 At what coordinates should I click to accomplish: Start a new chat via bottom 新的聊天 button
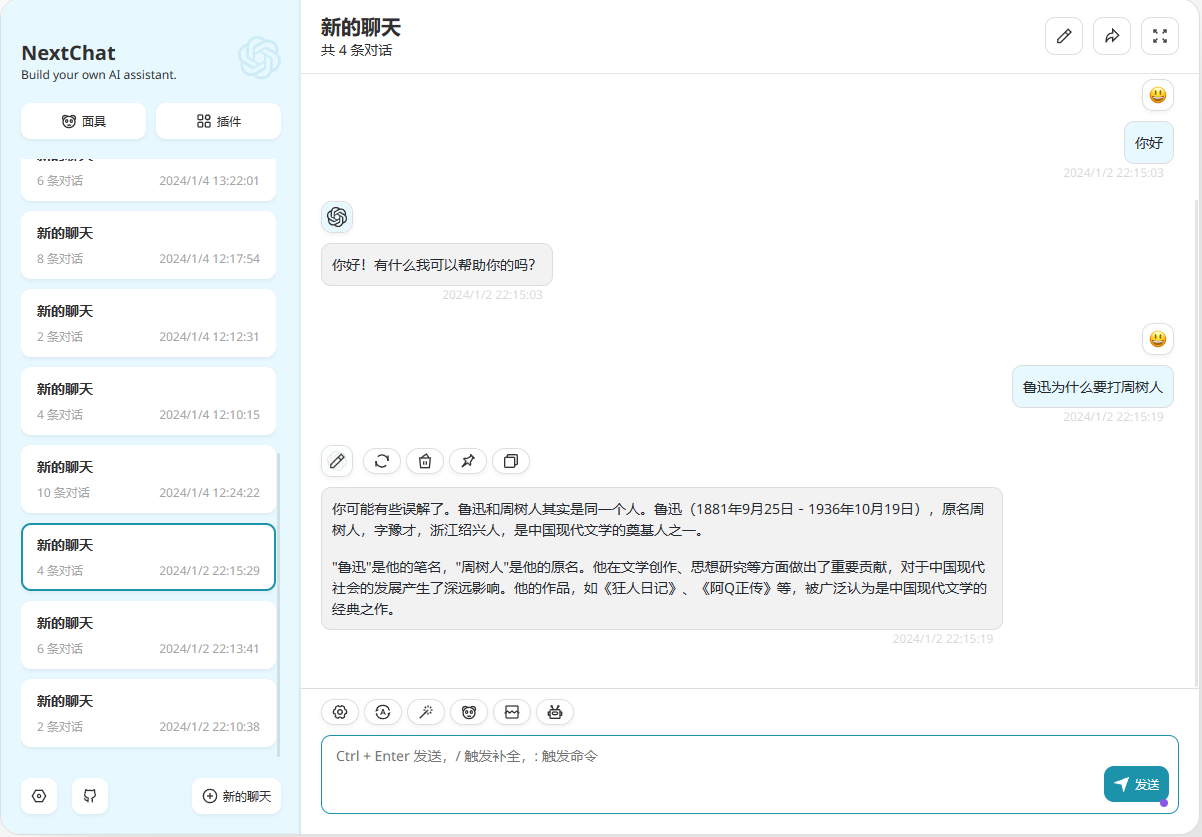236,796
